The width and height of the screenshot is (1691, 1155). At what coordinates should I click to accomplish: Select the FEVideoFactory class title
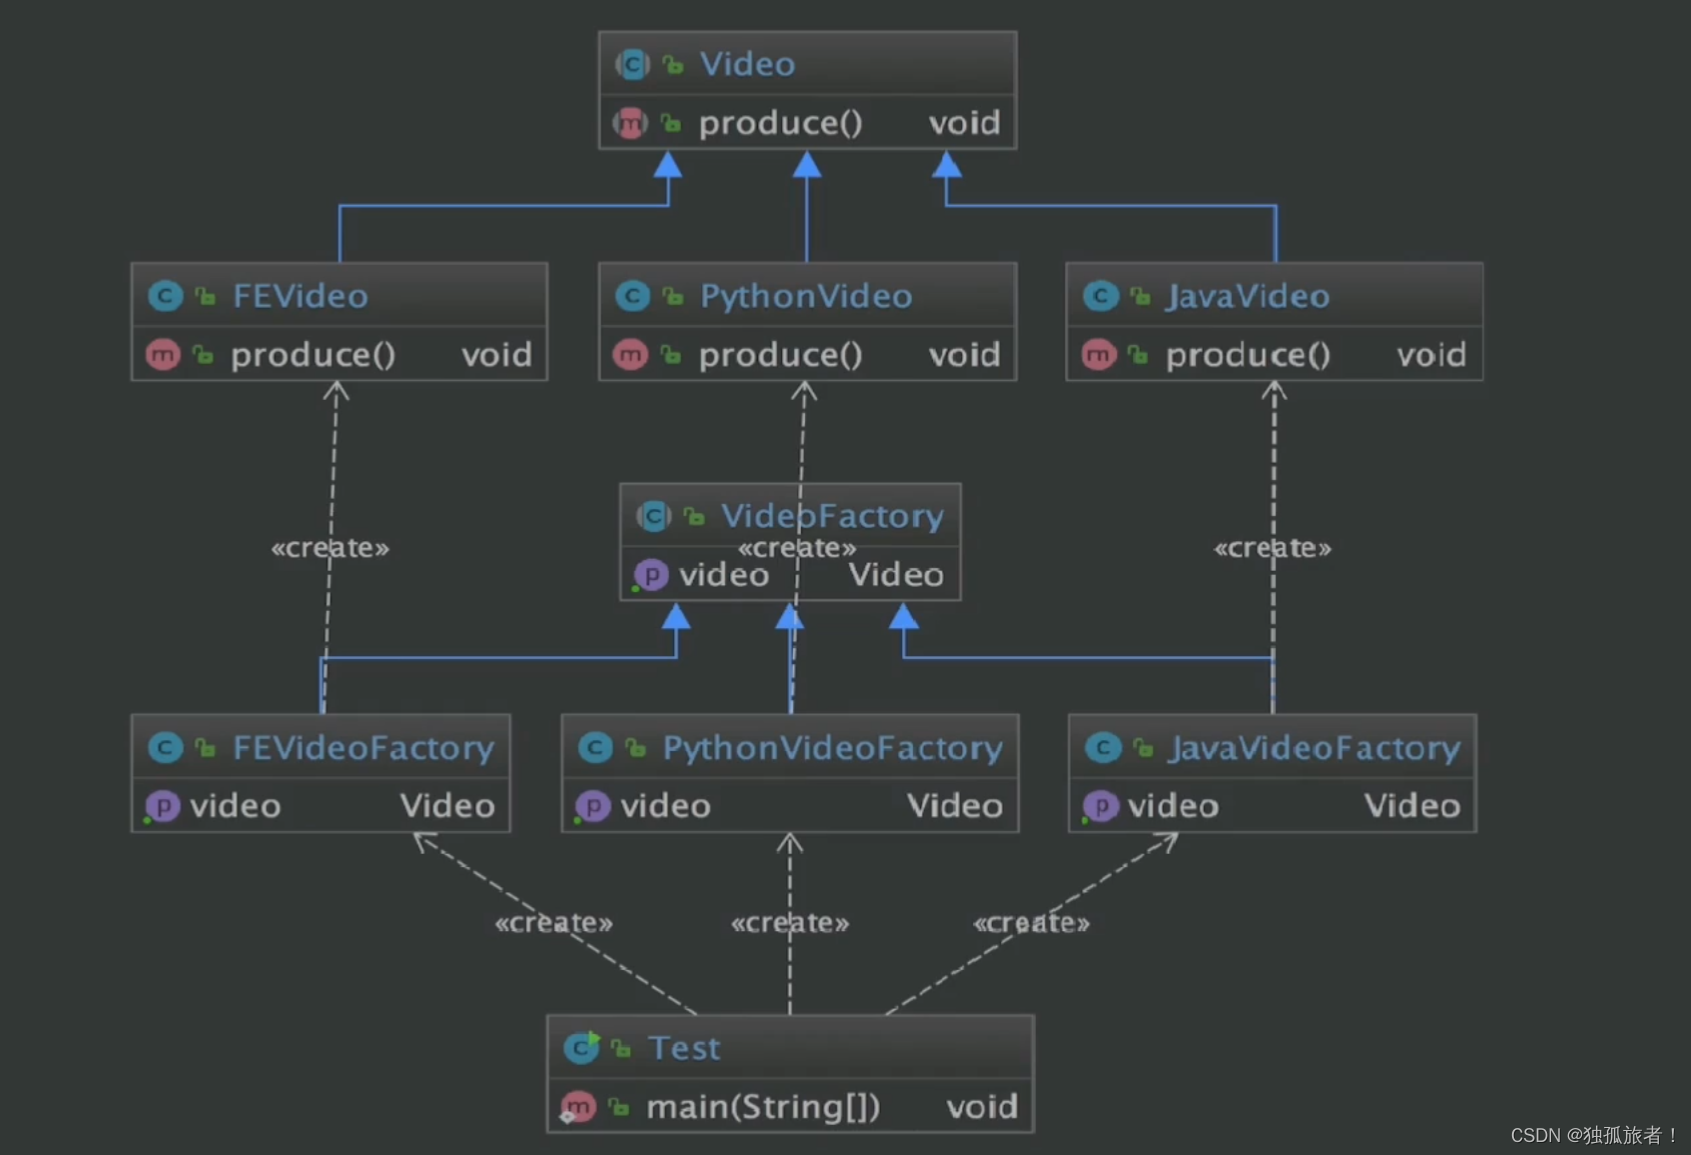click(363, 748)
